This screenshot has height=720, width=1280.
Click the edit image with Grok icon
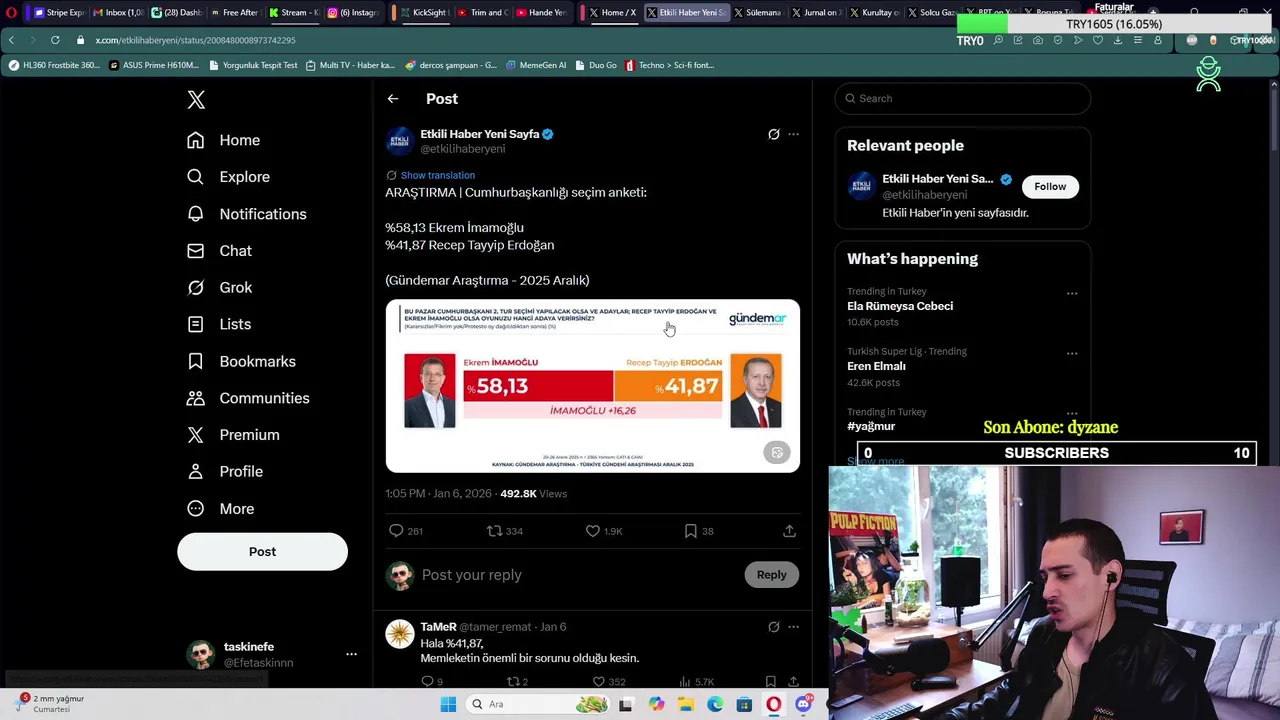pos(777,453)
